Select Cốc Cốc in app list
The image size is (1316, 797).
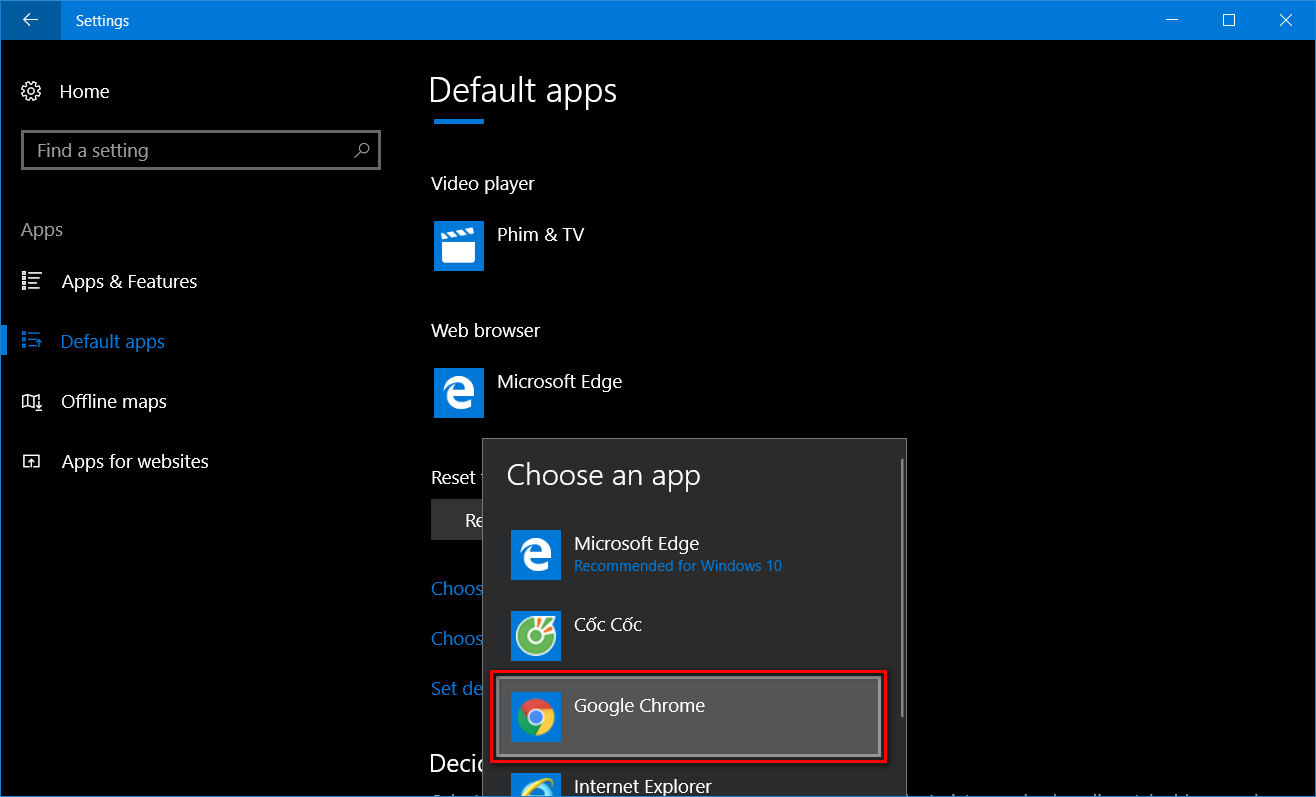click(689, 636)
